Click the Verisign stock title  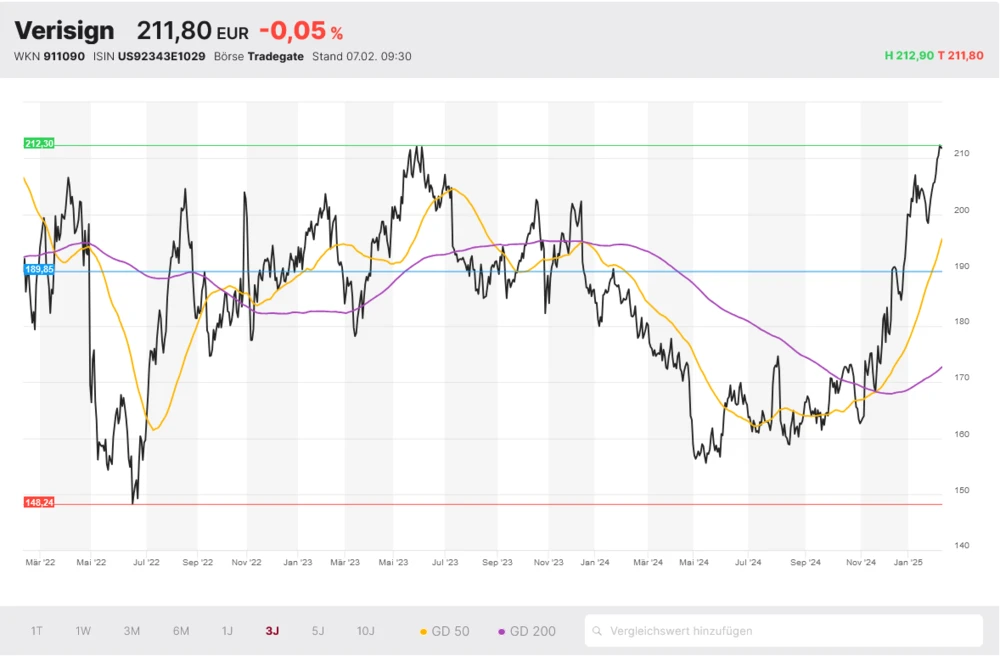(64, 31)
